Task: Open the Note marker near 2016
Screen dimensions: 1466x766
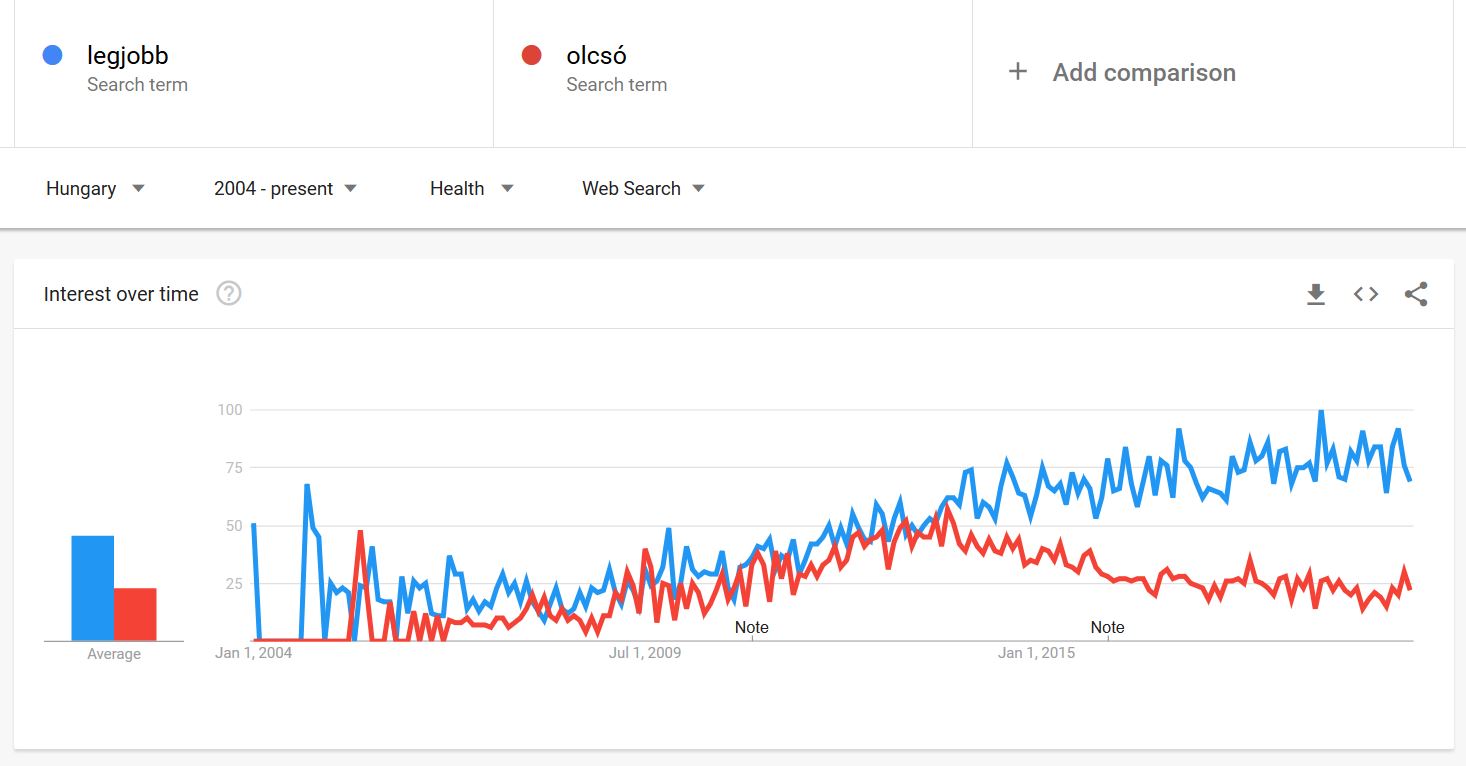Action: point(1107,627)
